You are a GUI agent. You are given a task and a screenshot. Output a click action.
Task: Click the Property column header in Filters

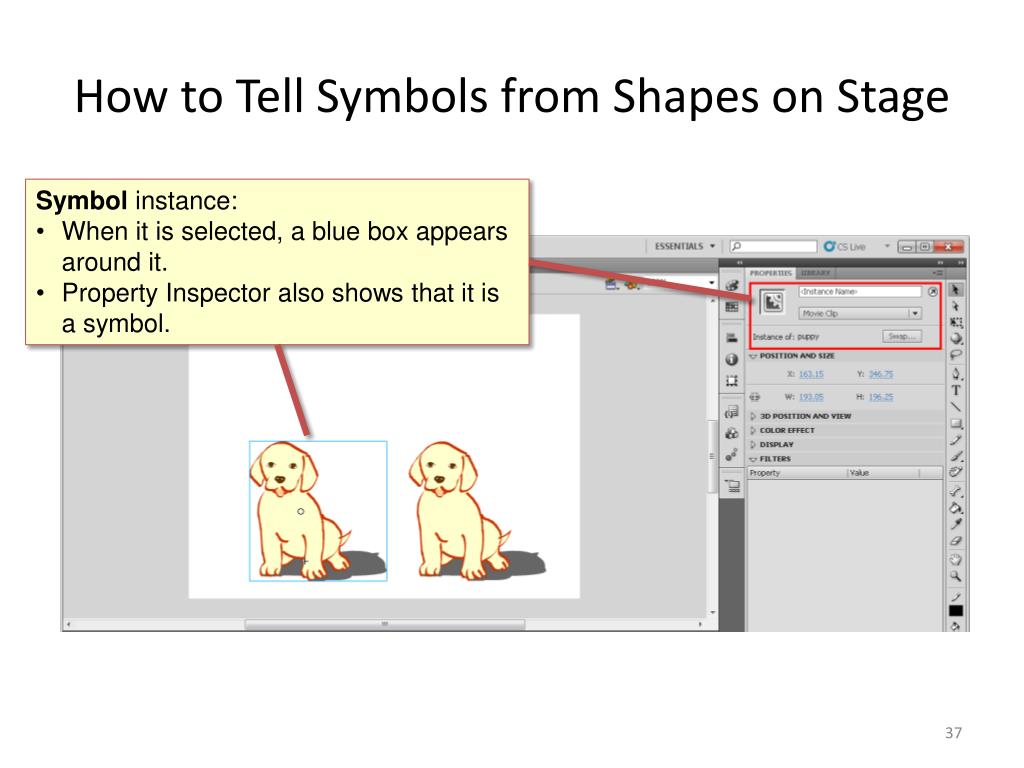coord(797,473)
